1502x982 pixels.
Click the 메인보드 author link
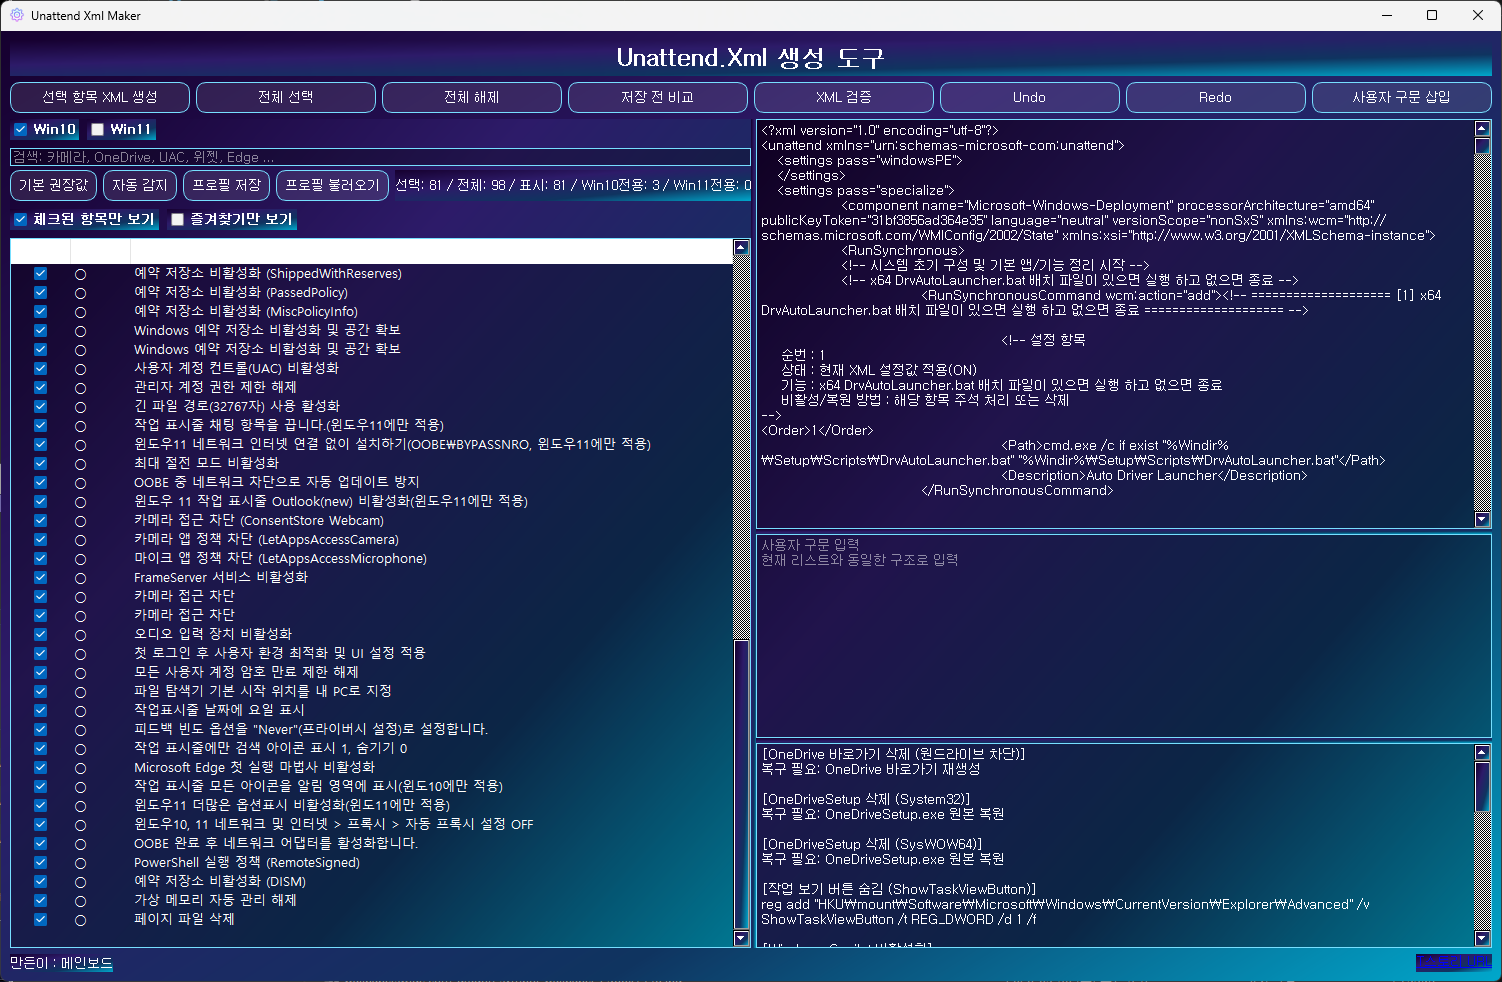click(x=87, y=963)
